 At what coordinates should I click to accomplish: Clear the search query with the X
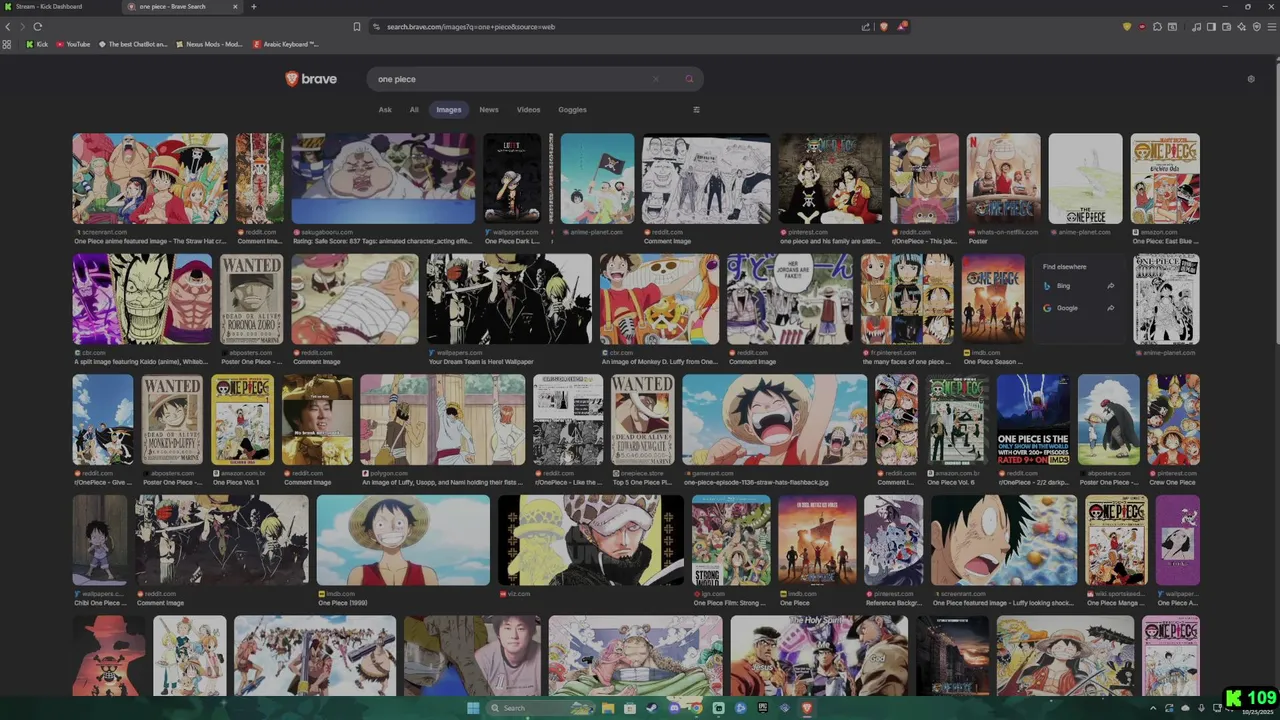(x=656, y=79)
